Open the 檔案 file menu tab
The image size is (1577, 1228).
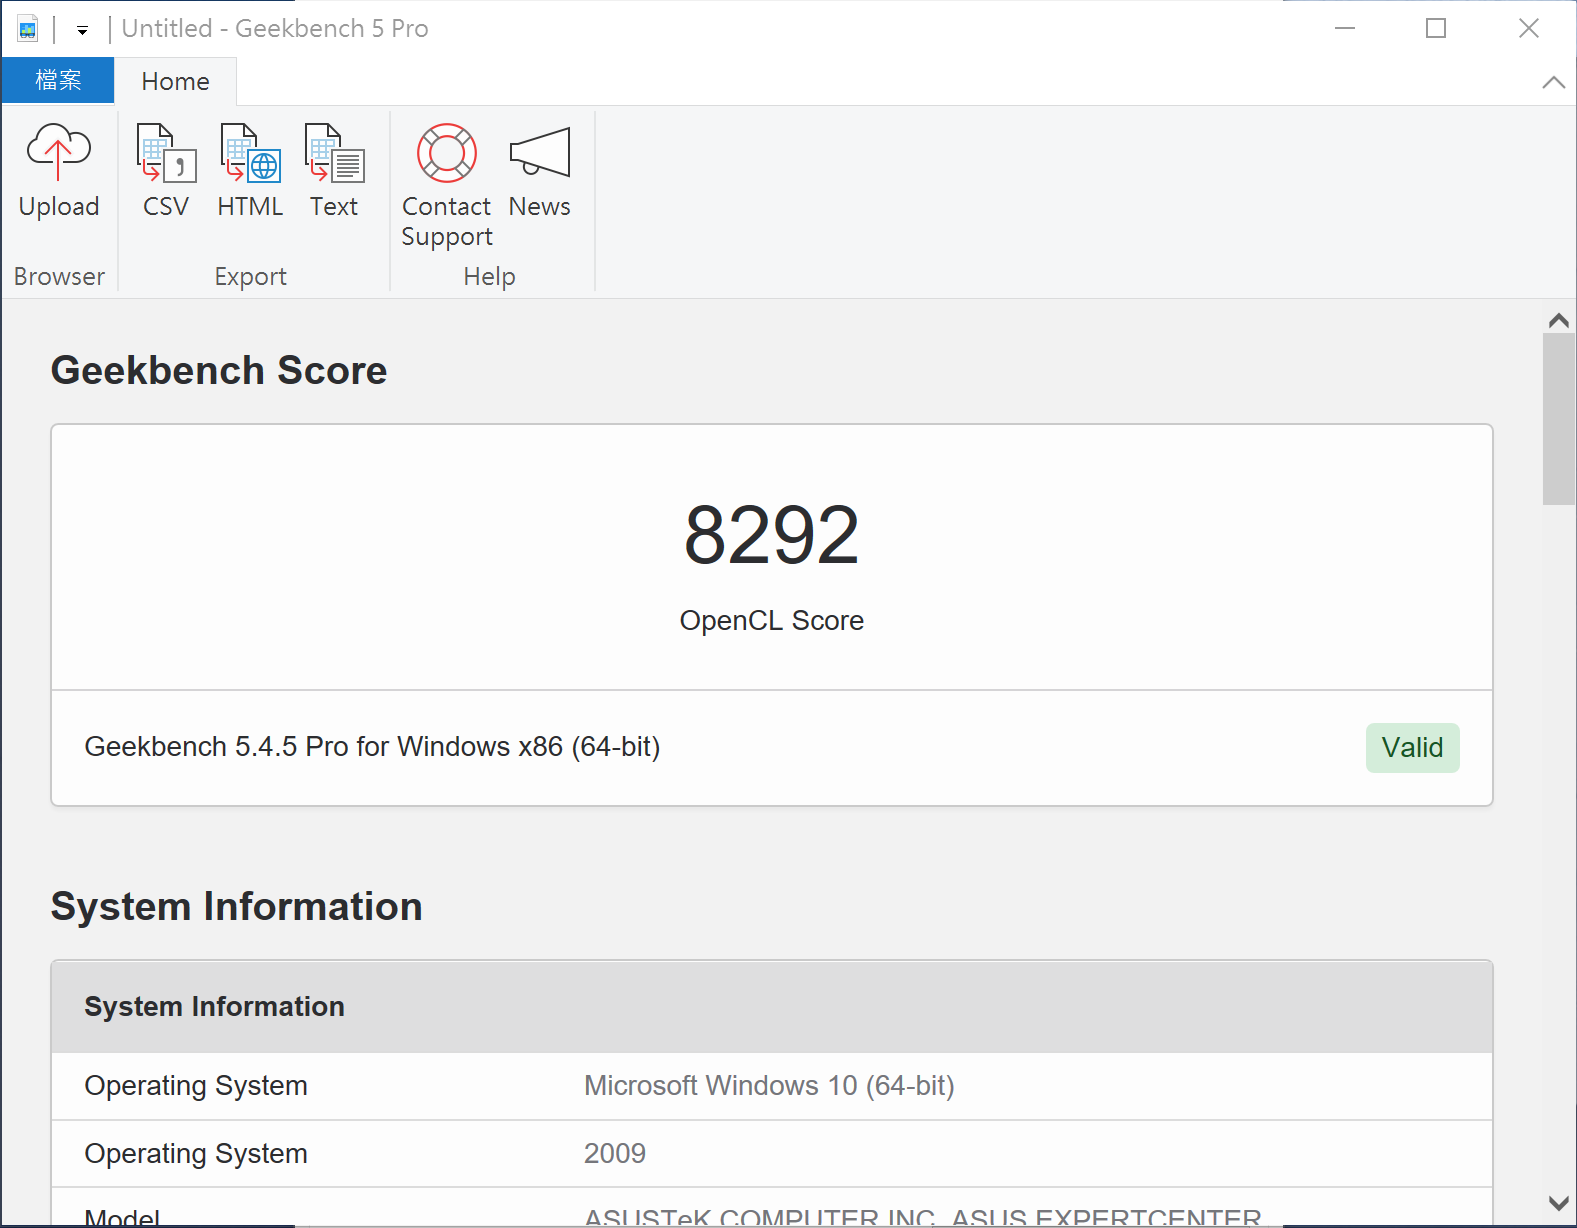tap(58, 81)
